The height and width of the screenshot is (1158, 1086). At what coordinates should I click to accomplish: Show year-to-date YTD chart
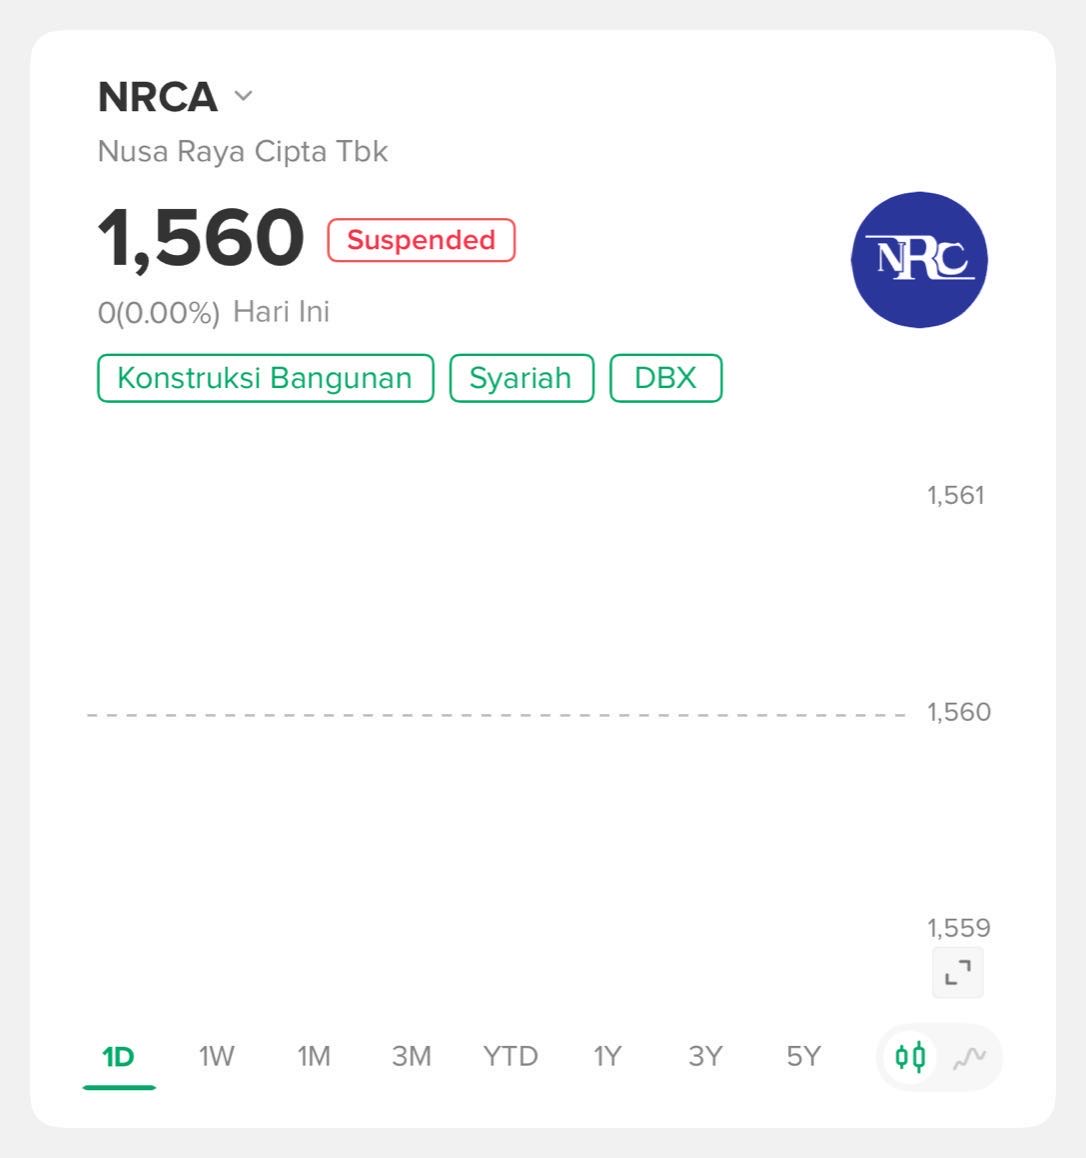tap(510, 1057)
